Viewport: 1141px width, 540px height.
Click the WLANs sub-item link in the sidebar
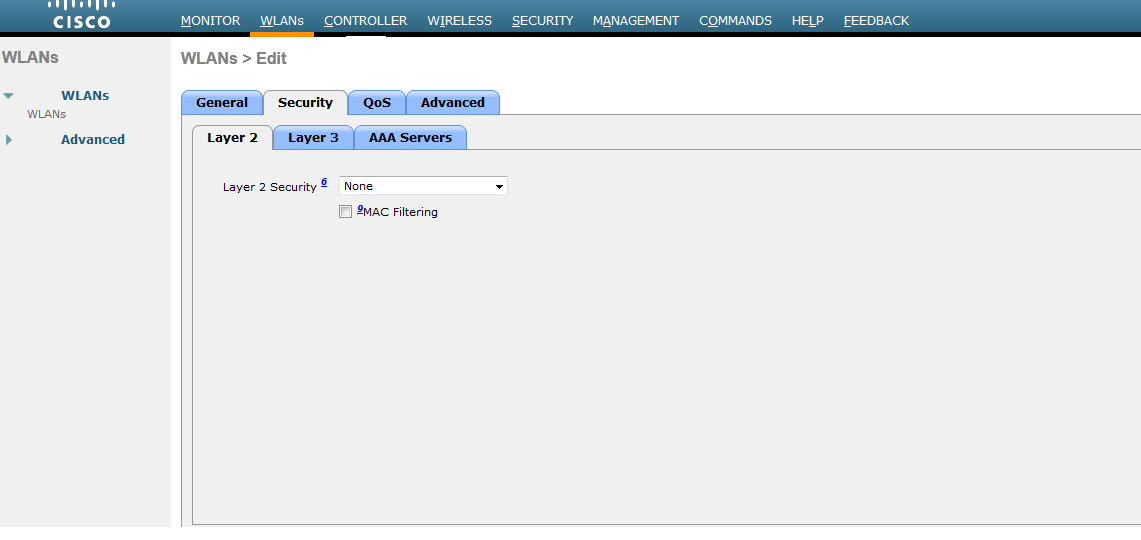click(x=46, y=114)
